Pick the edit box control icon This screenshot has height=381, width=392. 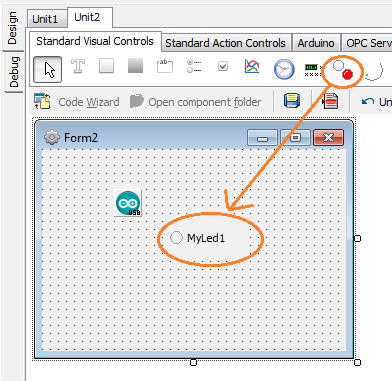[165, 66]
